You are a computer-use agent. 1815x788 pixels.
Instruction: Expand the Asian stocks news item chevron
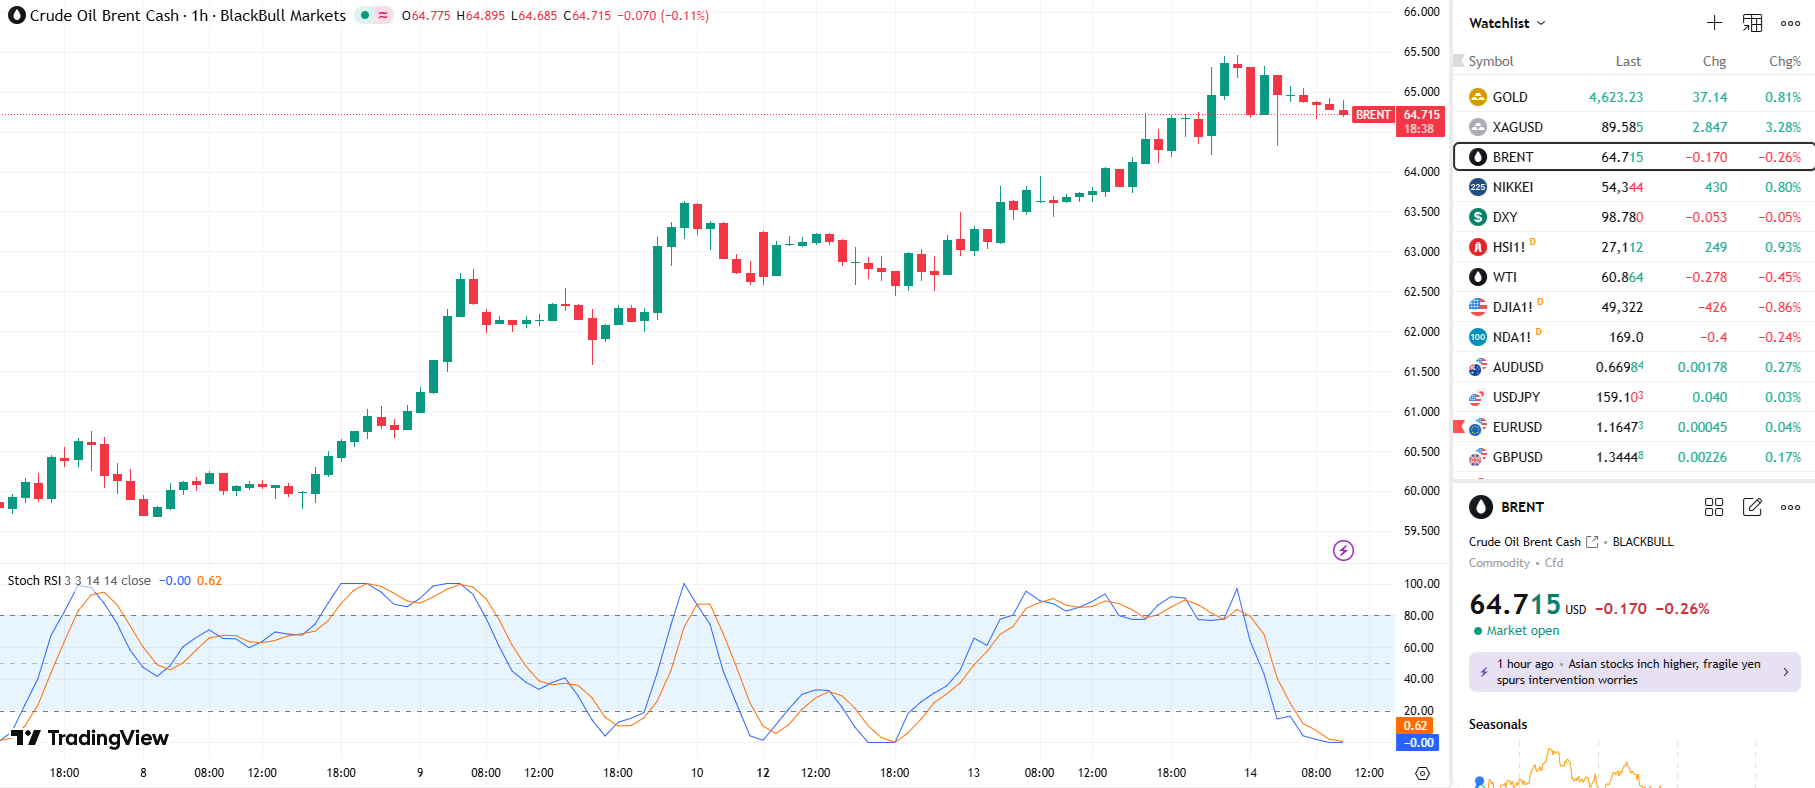coord(1785,672)
